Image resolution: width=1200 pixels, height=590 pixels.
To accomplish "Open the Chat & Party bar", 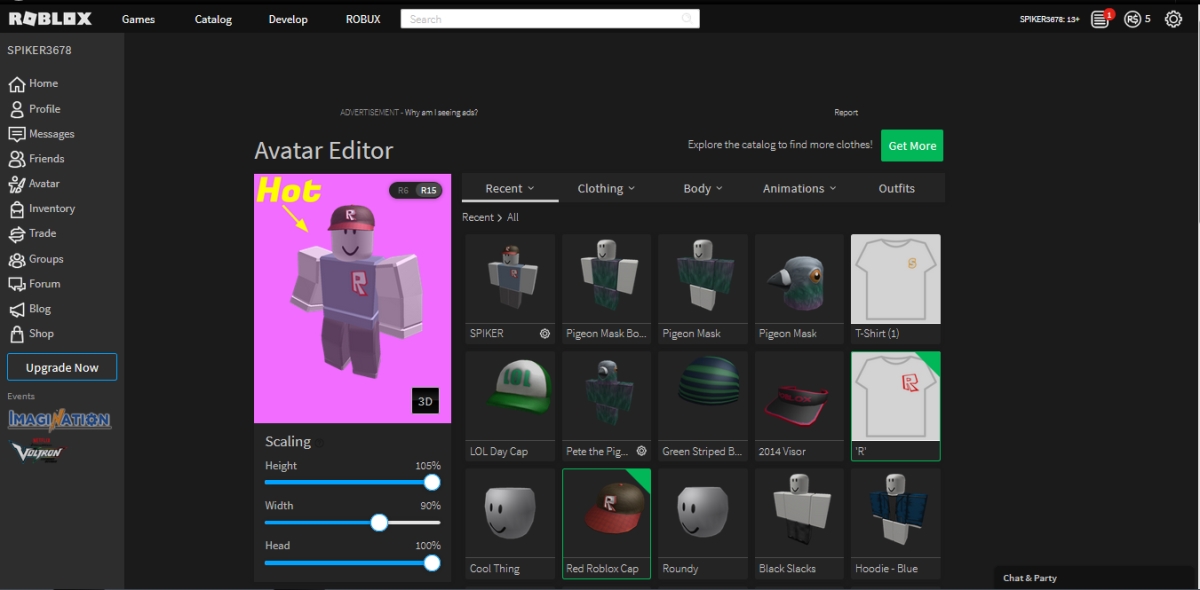I will 1095,578.
